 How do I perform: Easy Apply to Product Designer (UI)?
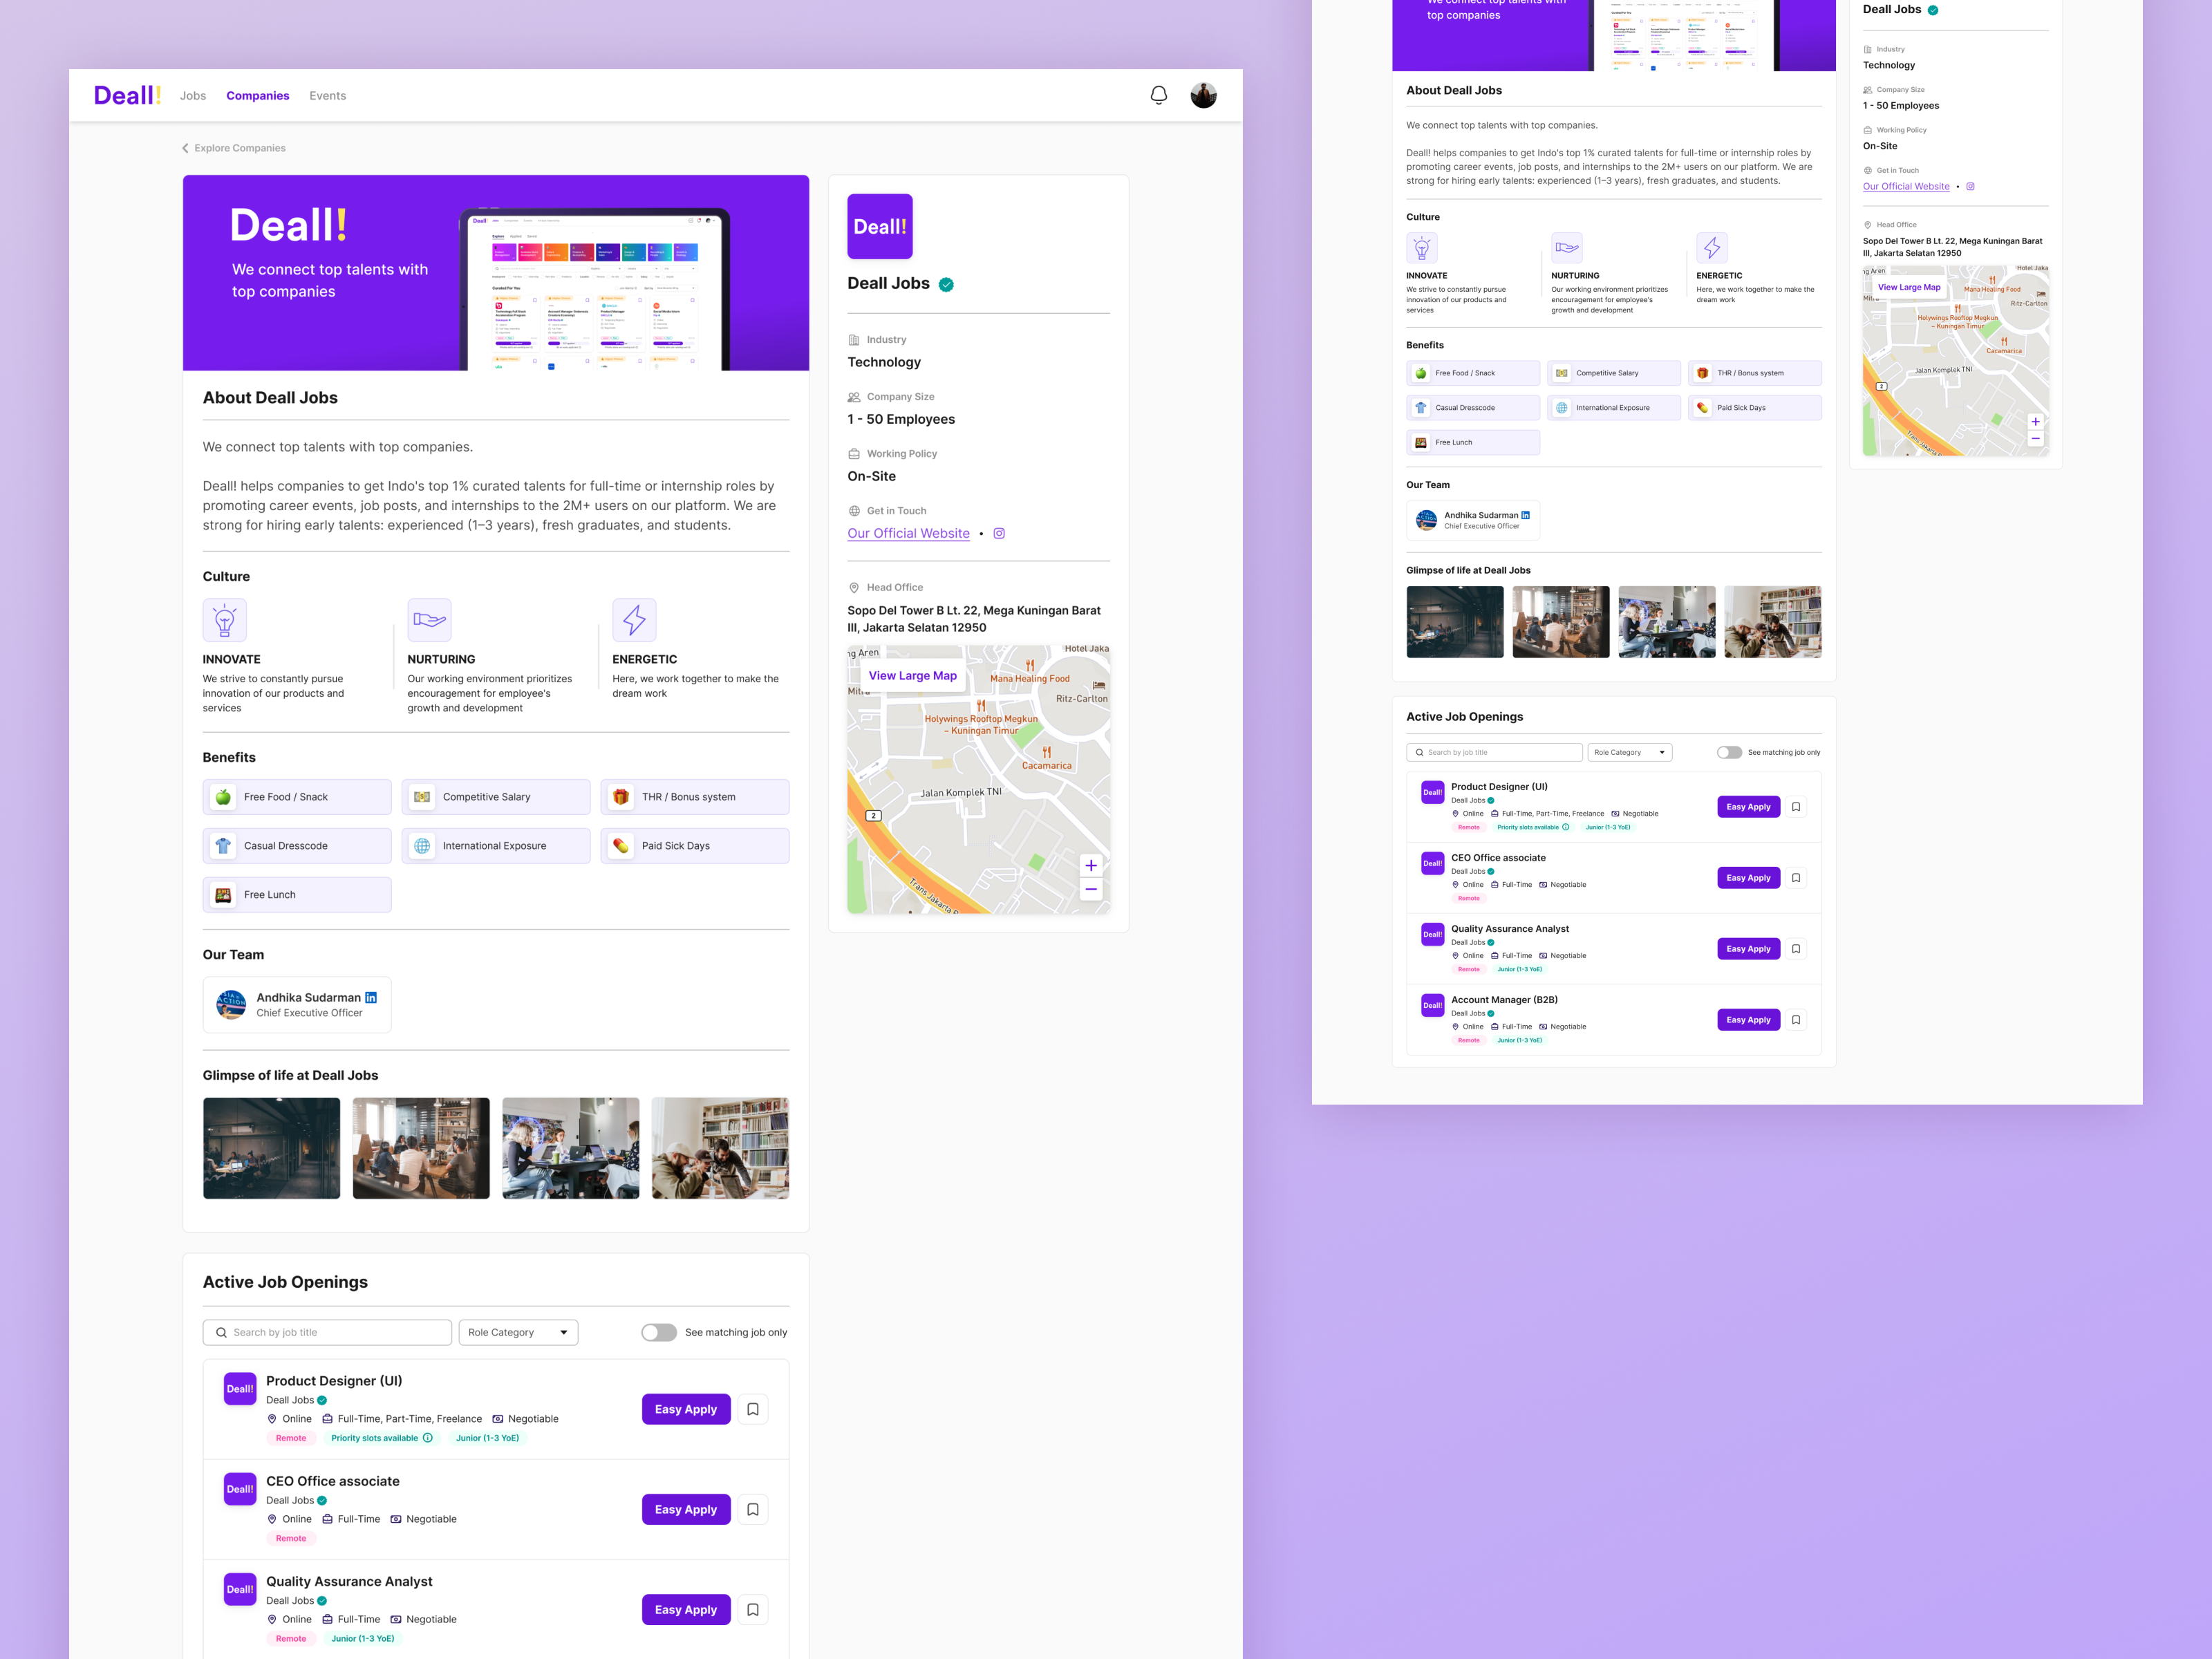(x=686, y=1409)
